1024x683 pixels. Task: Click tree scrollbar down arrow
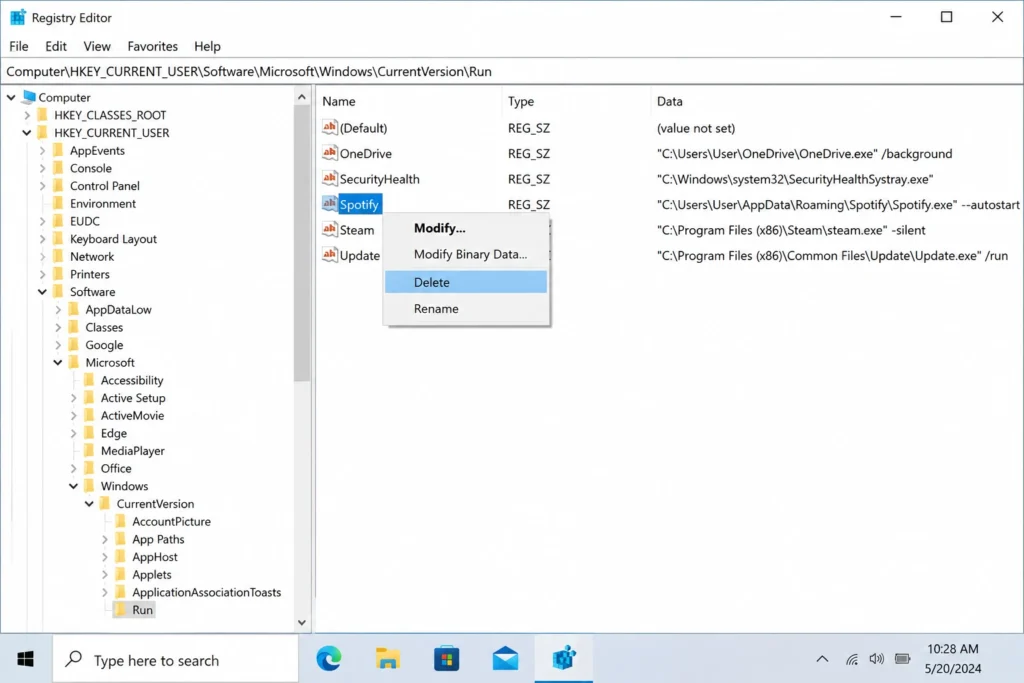(x=302, y=622)
